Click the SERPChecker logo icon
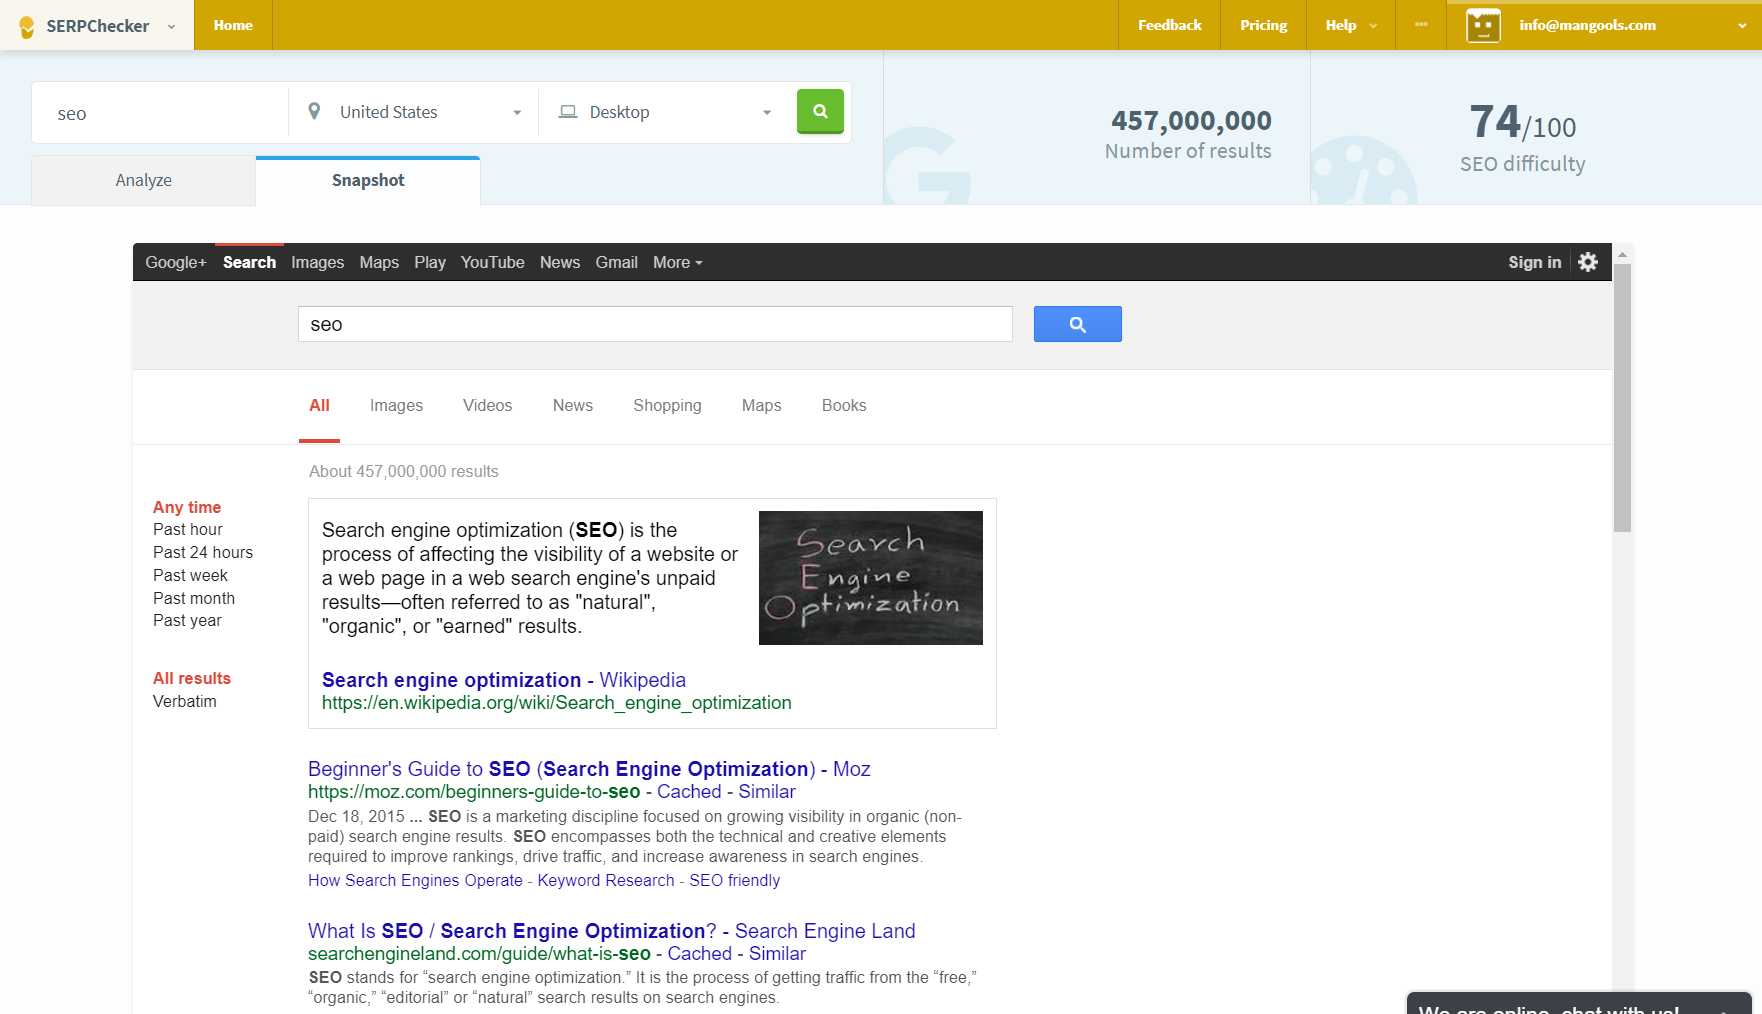 (27, 26)
